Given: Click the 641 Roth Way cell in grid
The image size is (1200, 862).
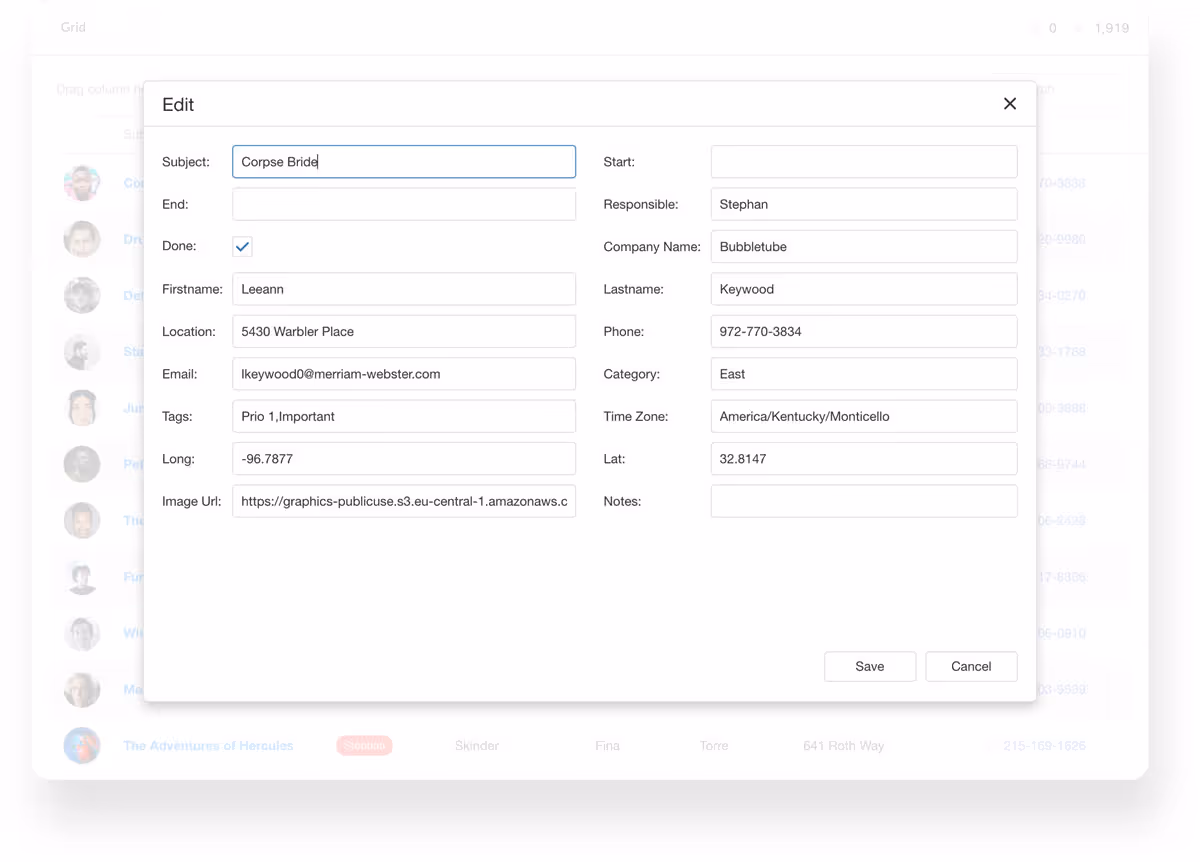Looking at the screenshot, I should 843,746.
